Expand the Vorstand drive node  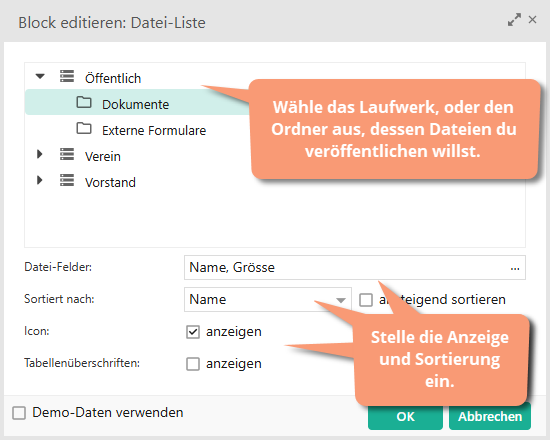point(40,180)
